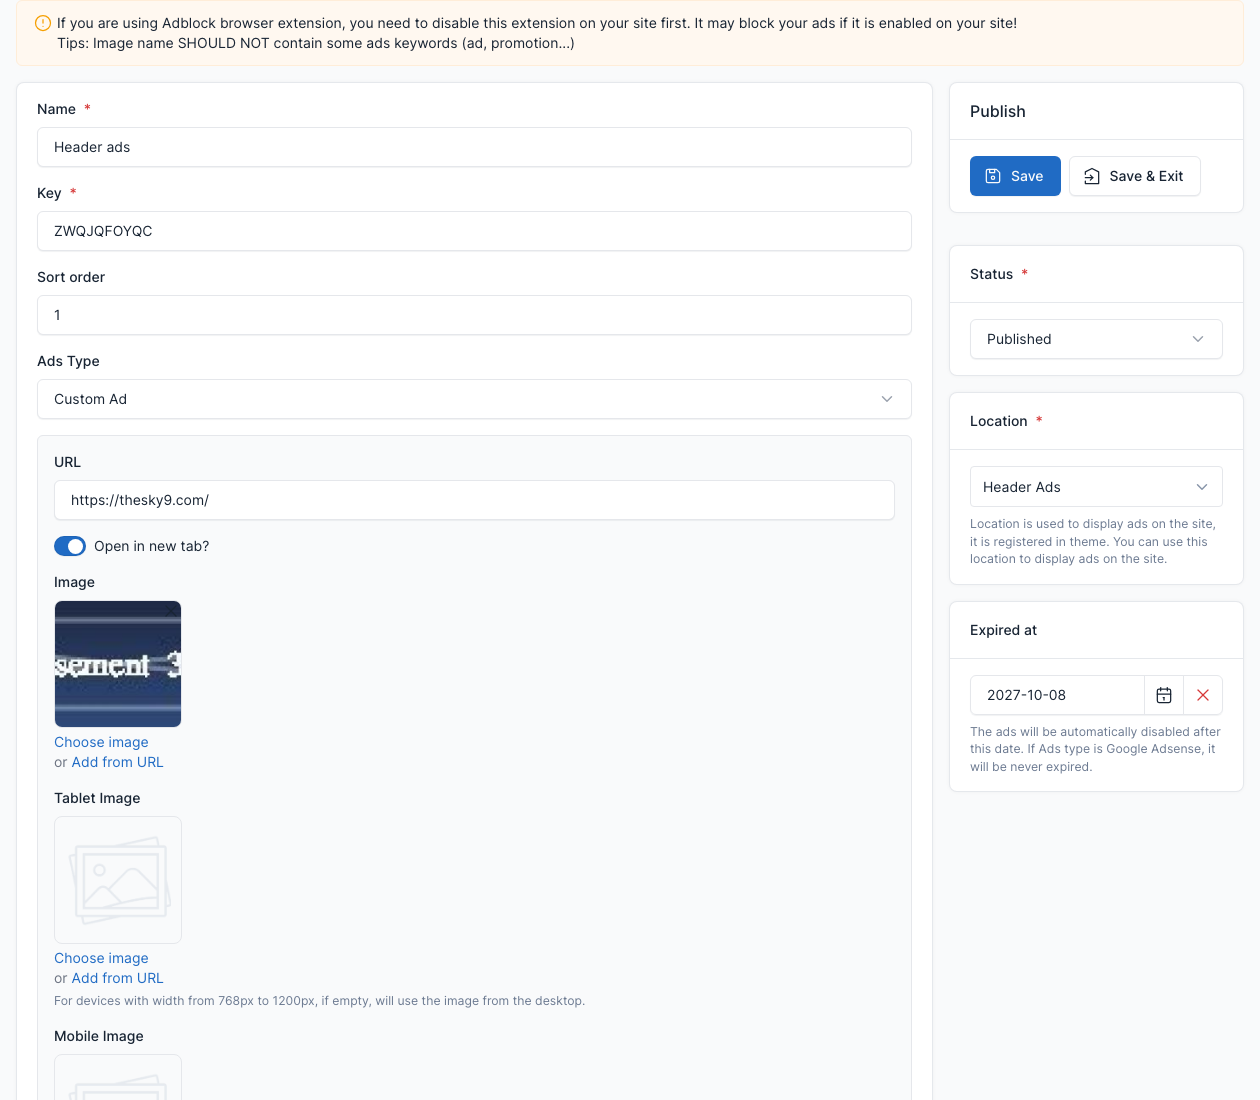Clear the expiry date with red X
This screenshot has width=1260, height=1100.
point(1203,695)
